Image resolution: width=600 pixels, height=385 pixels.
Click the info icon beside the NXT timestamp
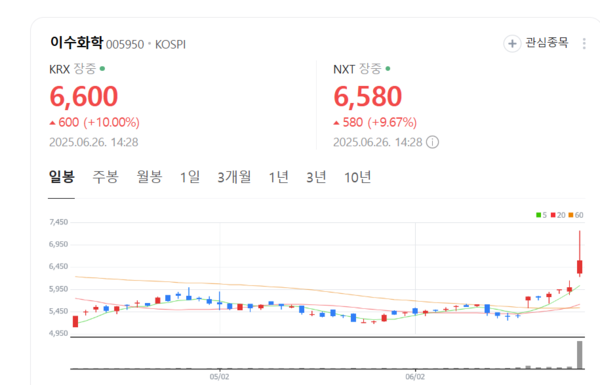(x=432, y=142)
